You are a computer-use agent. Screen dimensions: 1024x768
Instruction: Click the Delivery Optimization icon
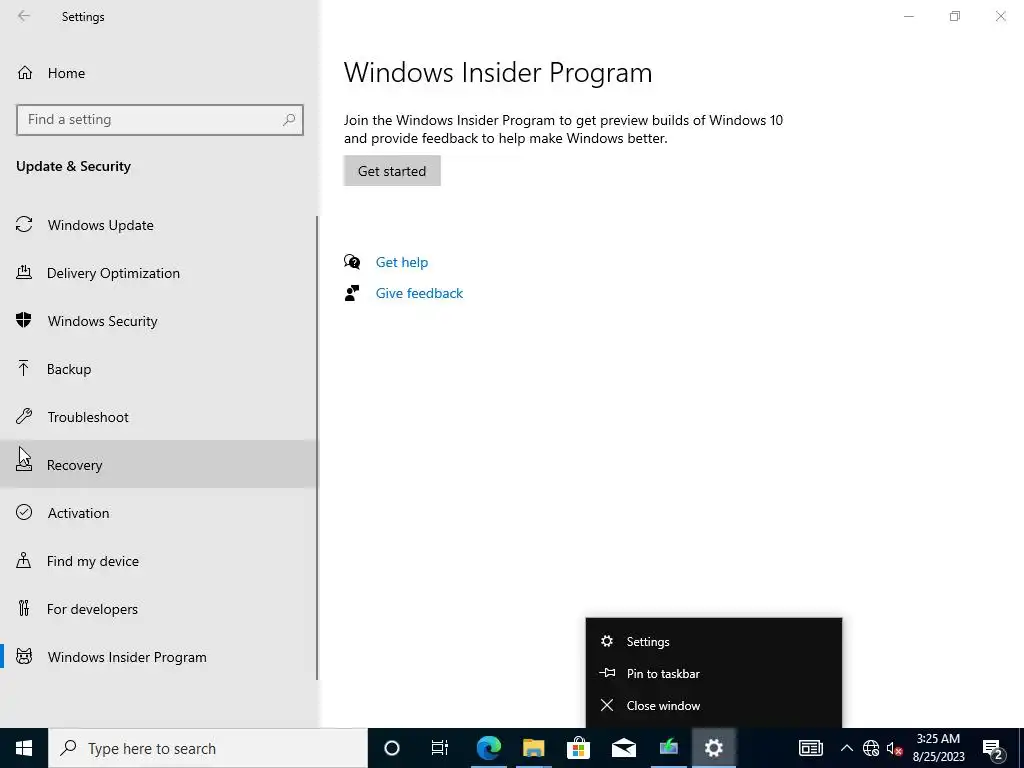(24, 272)
